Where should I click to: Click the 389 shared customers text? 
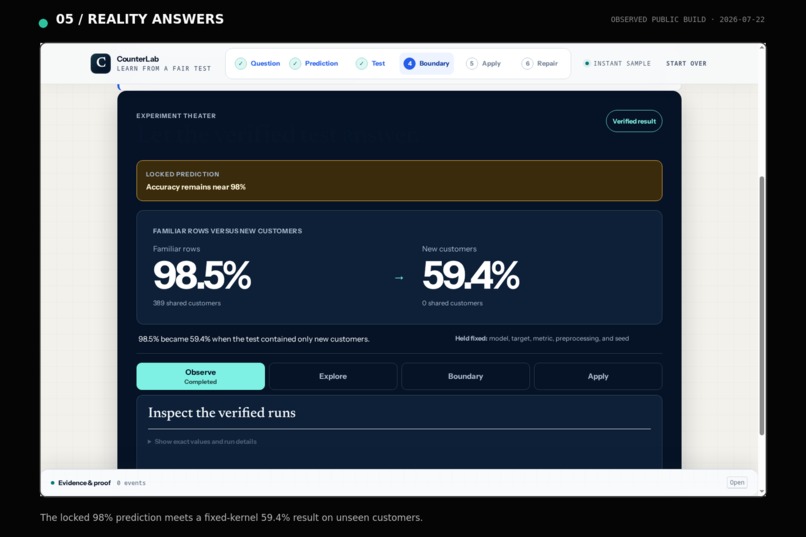pyautogui.click(x=187, y=303)
